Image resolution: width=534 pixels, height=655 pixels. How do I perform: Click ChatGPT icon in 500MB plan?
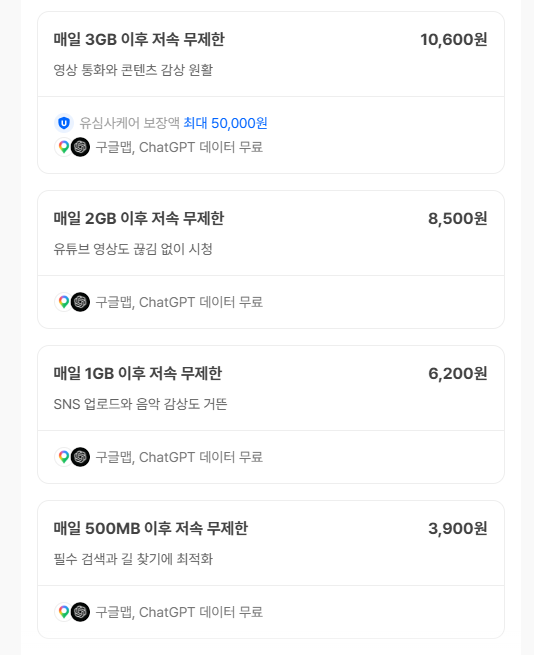[x=80, y=612]
